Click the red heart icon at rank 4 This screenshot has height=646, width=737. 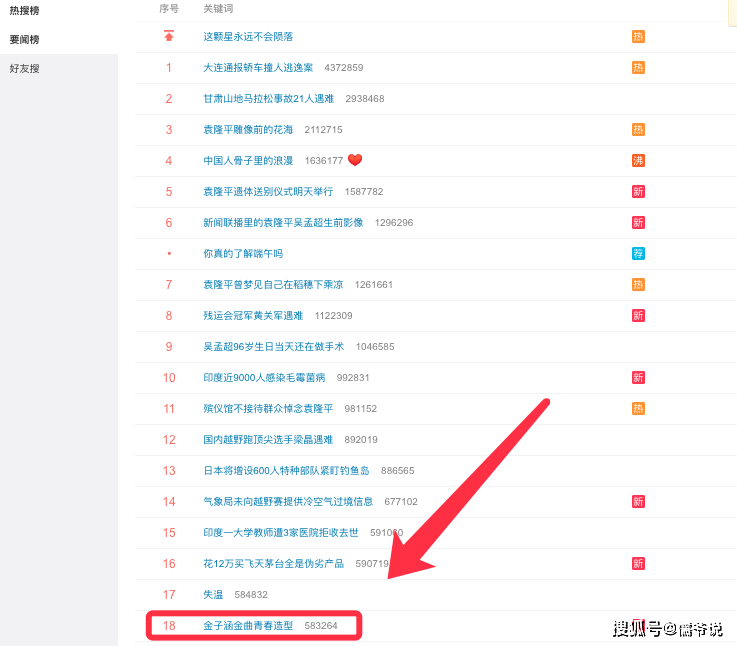click(355, 160)
